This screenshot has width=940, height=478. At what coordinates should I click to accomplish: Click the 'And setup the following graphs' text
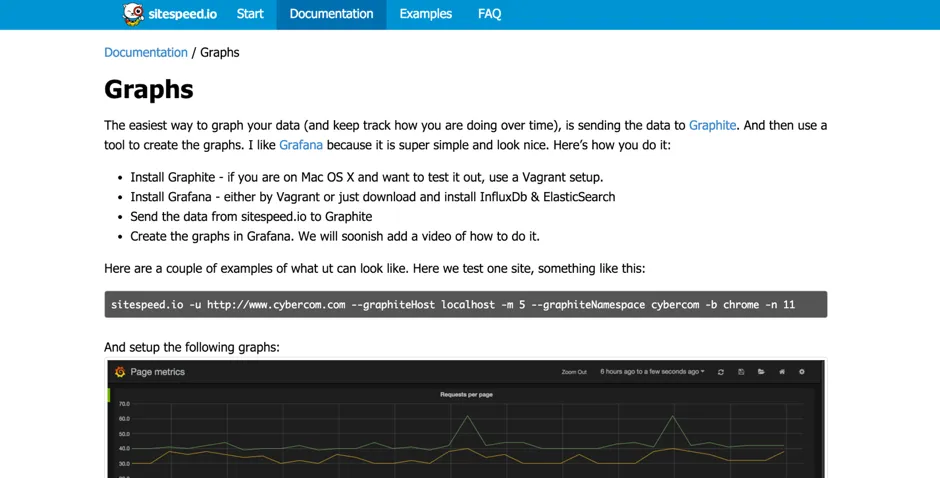(192, 347)
